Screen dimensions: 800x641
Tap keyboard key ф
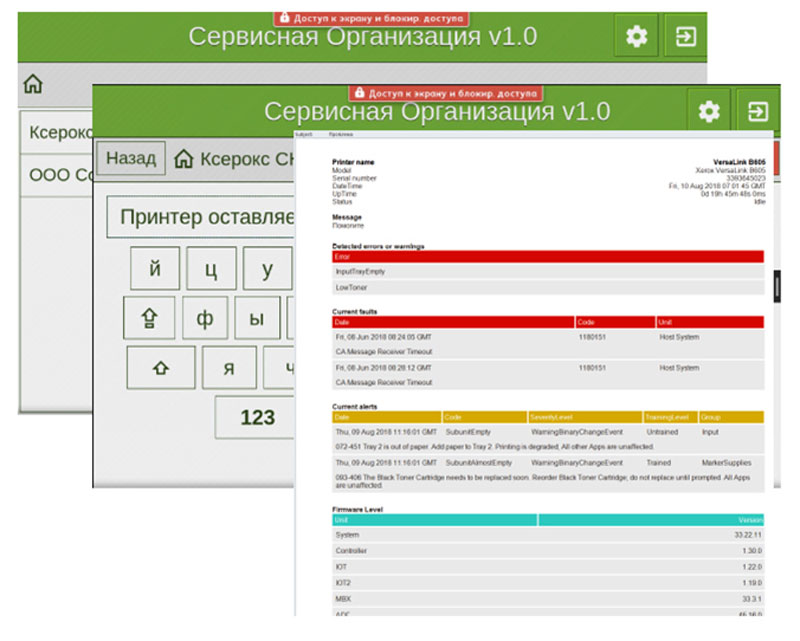(x=205, y=317)
